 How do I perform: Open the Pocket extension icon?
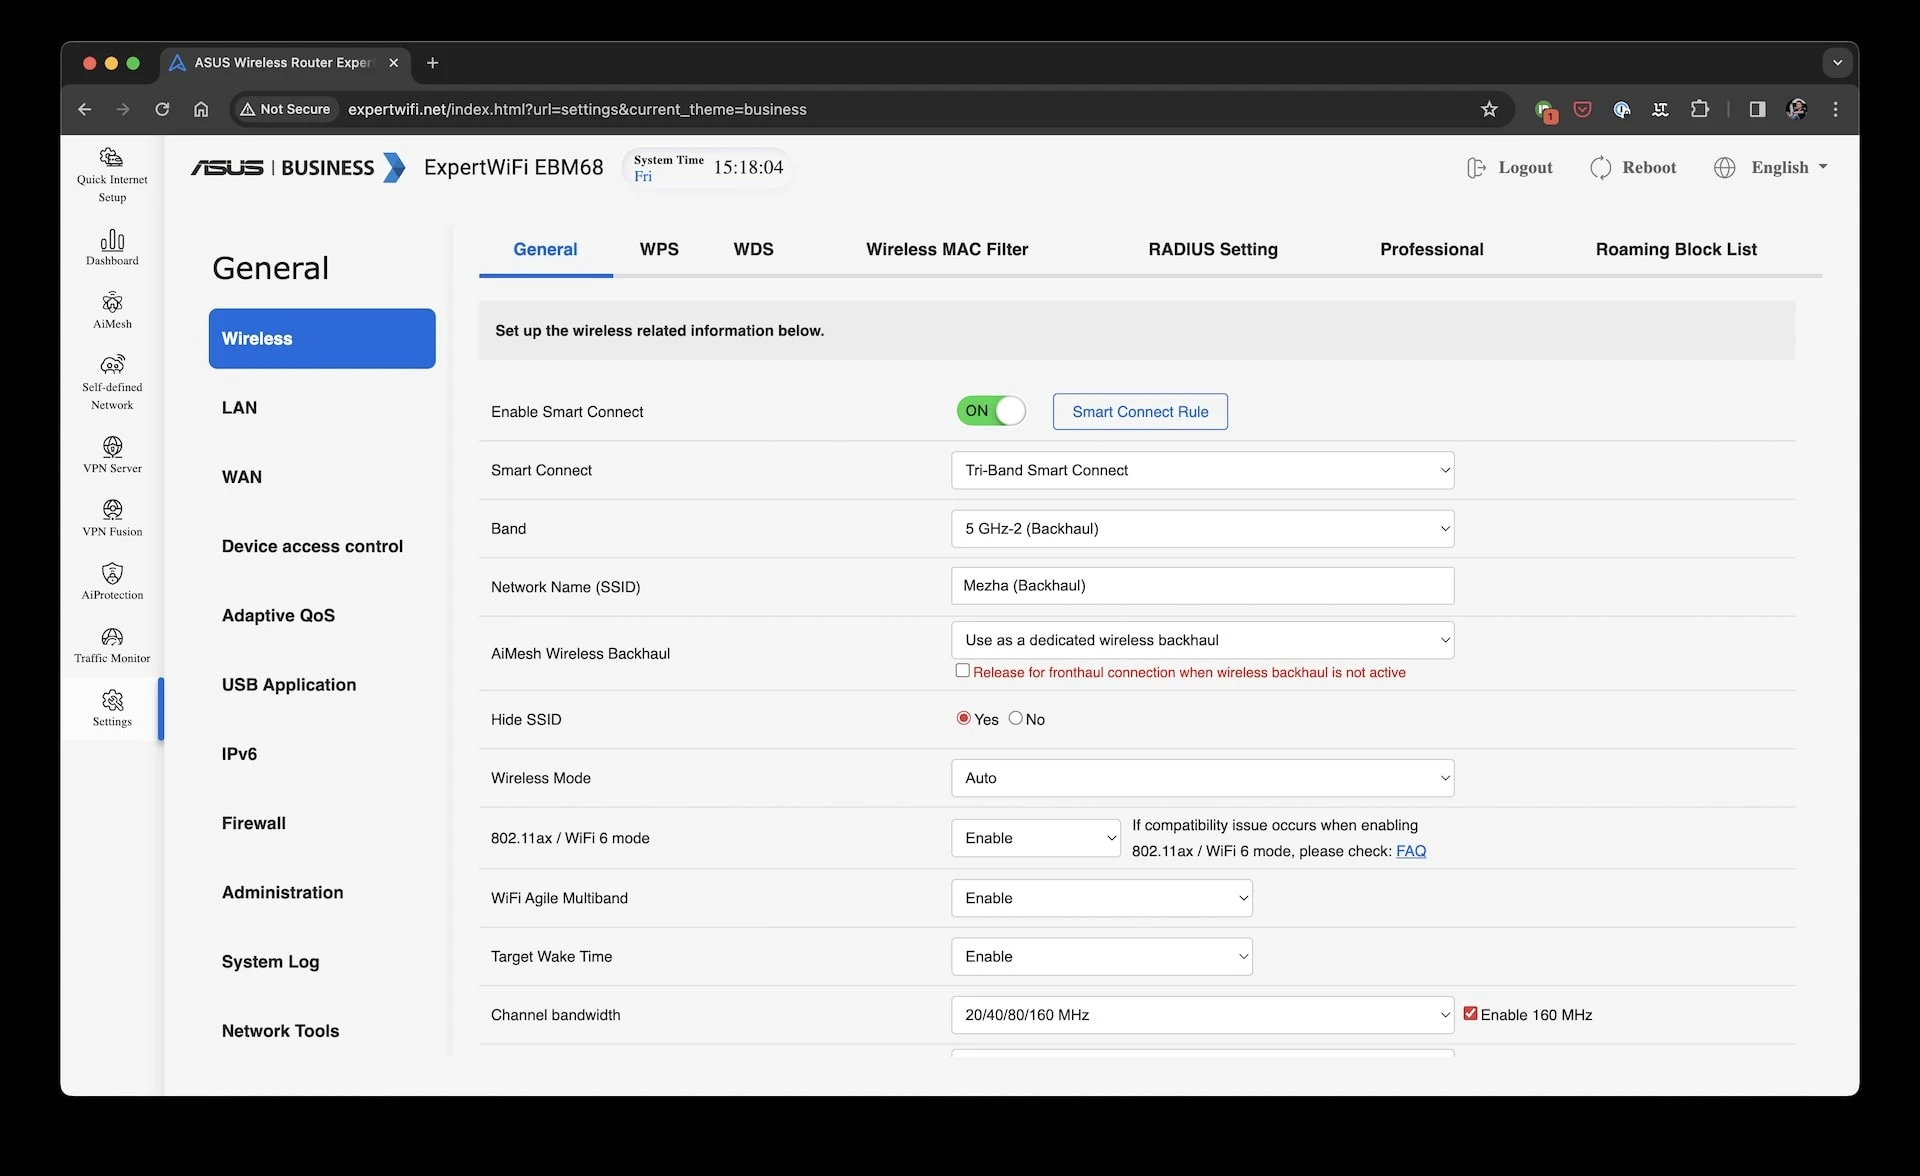click(x=1582, y=109)
